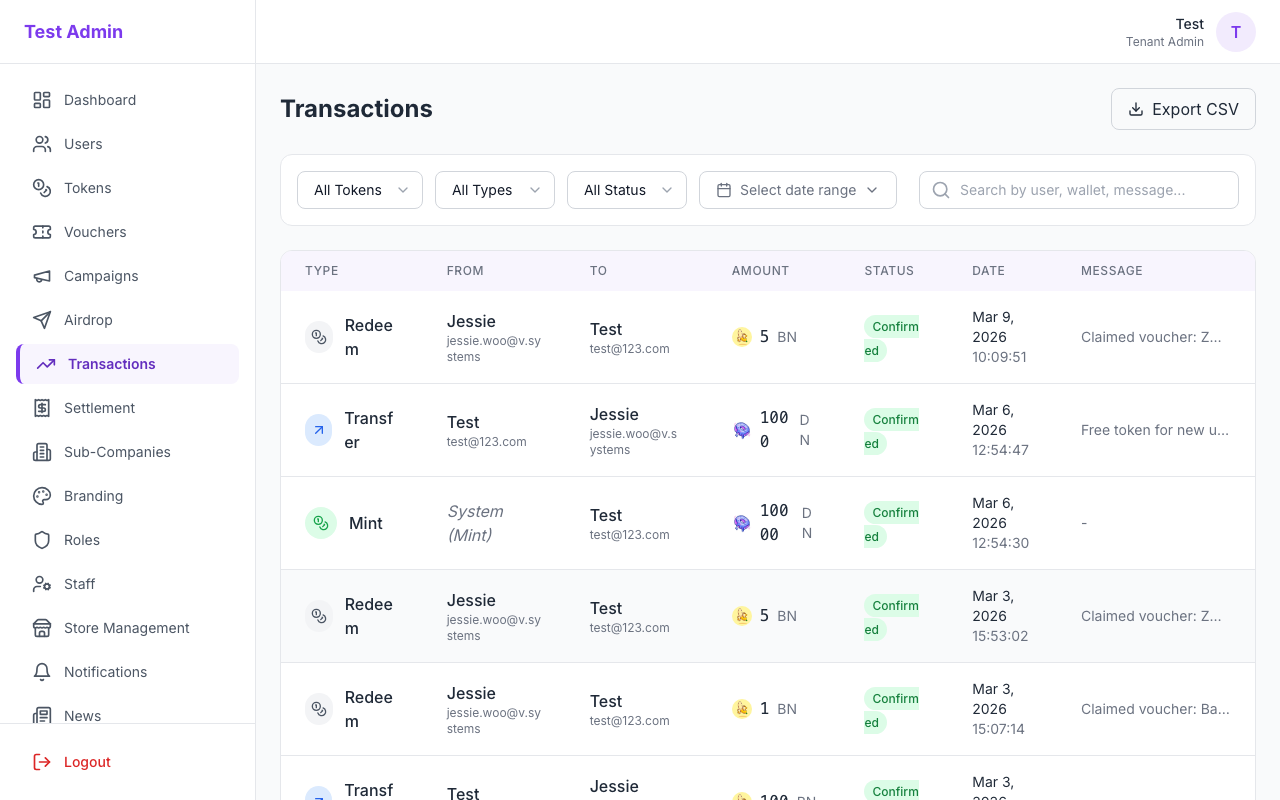Viewport: 1280px width, 800px height.
Task: Open the All Tokens dropdown
Action: coord(359,190)
